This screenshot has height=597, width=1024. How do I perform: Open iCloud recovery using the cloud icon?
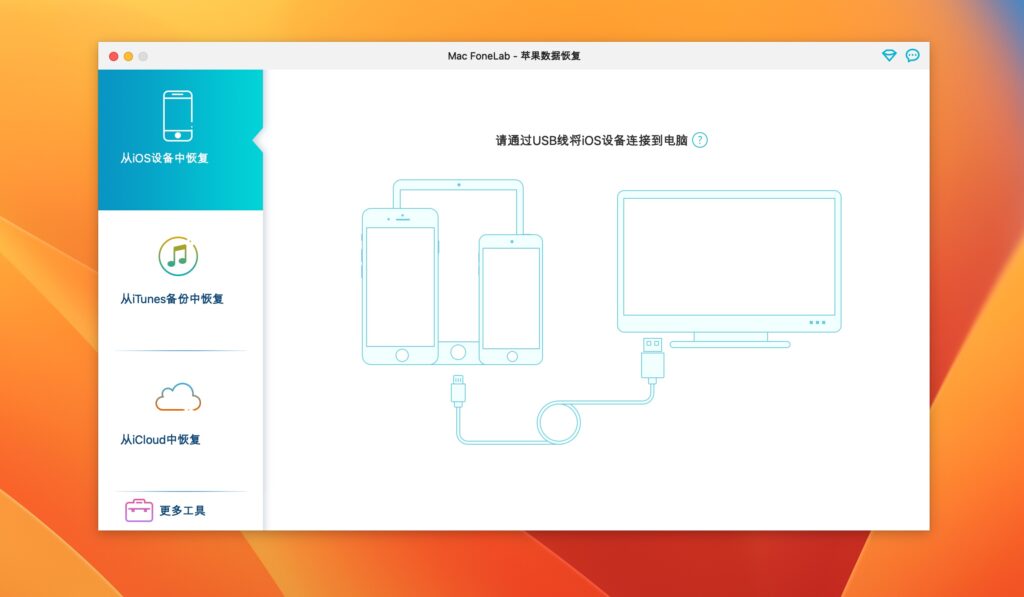coord(178,398)
